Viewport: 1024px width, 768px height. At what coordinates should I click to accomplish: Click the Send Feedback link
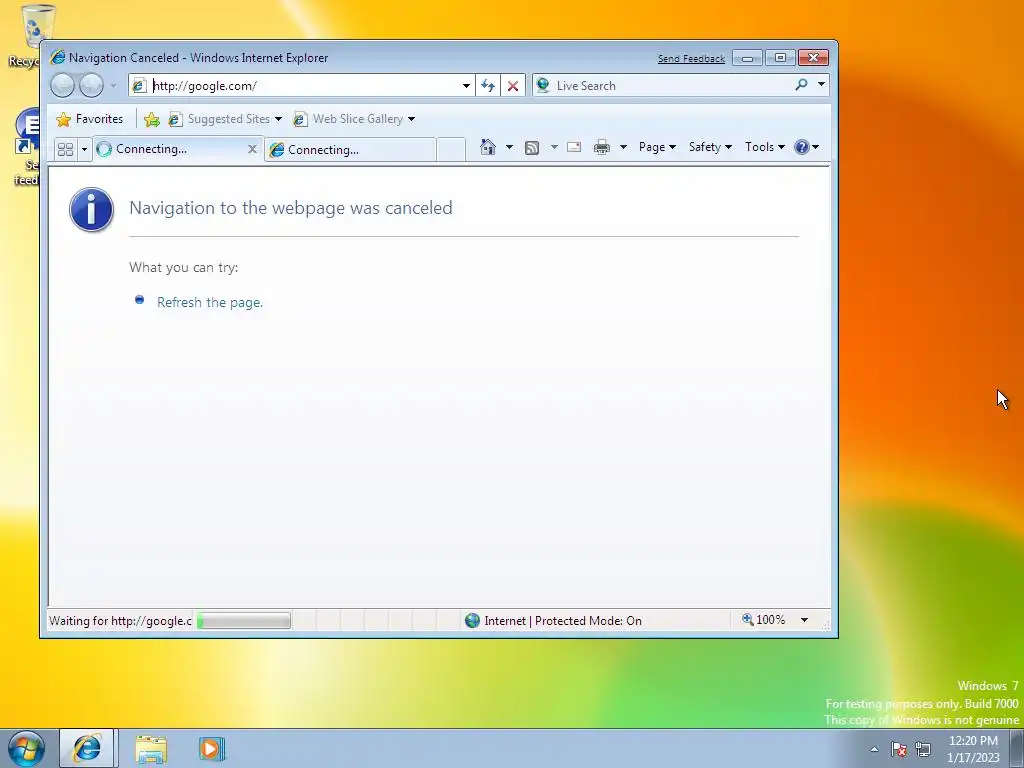[691, 59]
